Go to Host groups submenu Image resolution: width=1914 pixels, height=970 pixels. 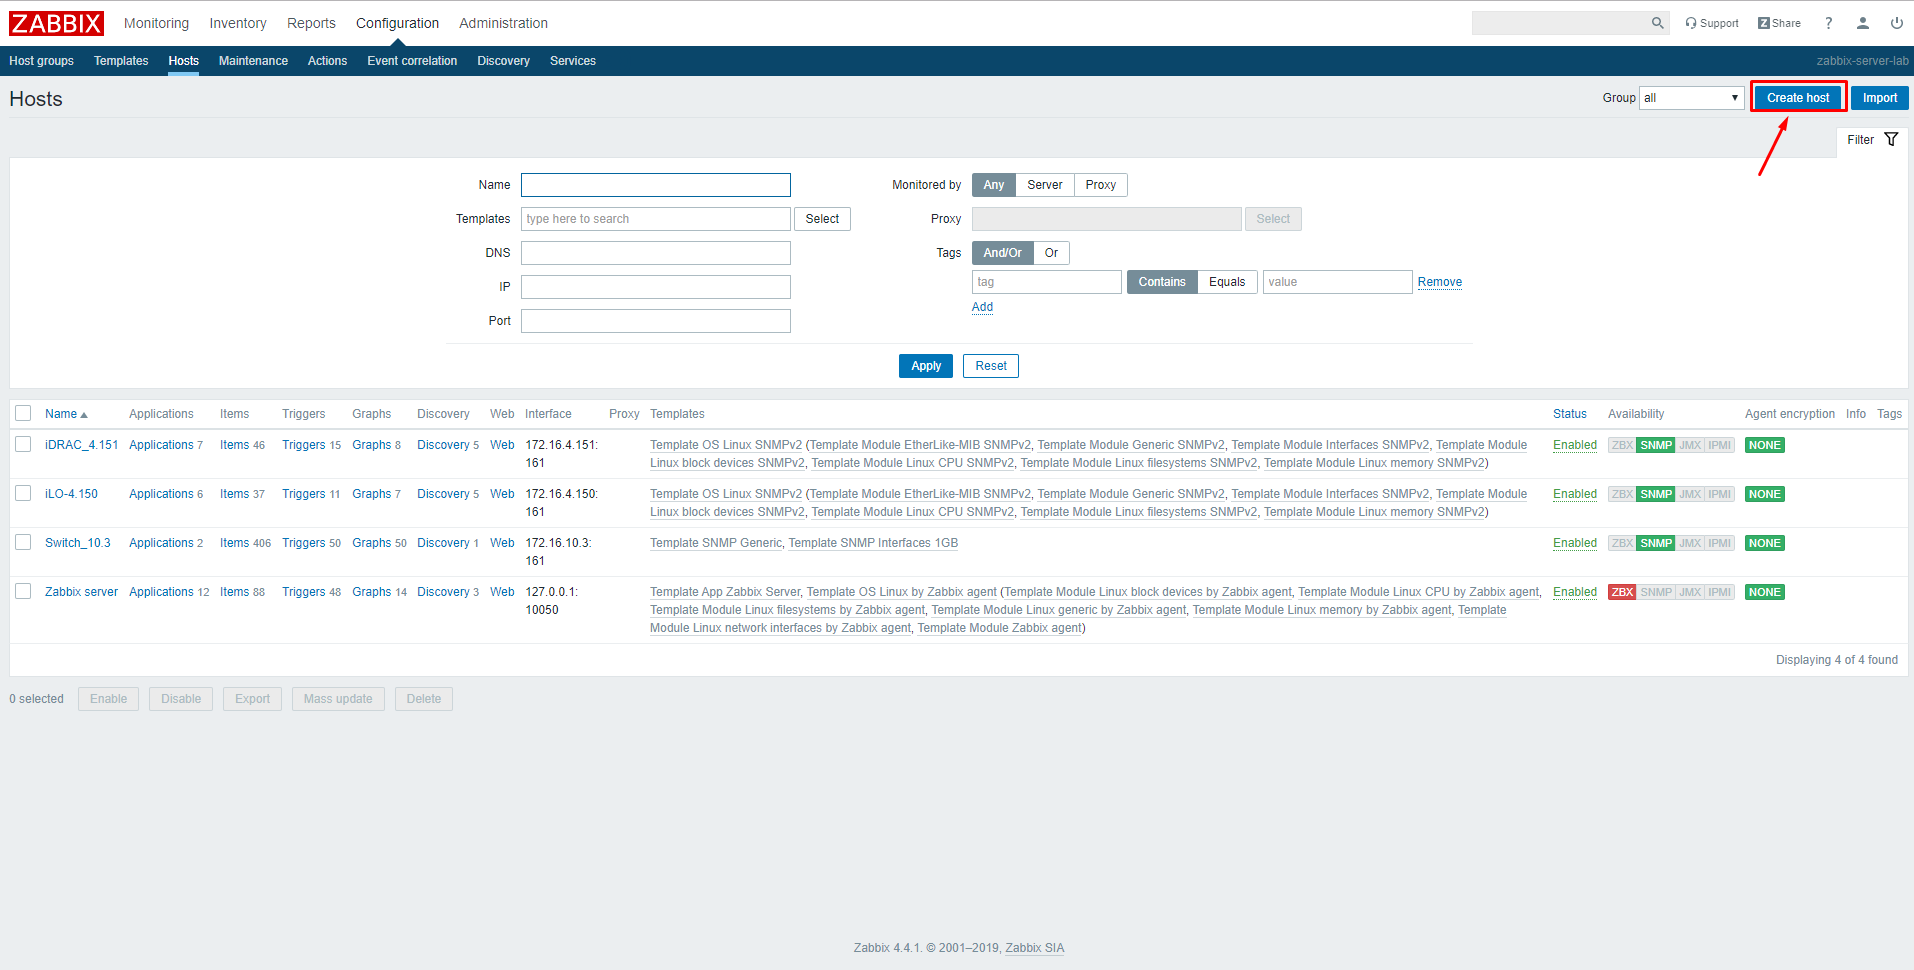[x=41, y=61]
